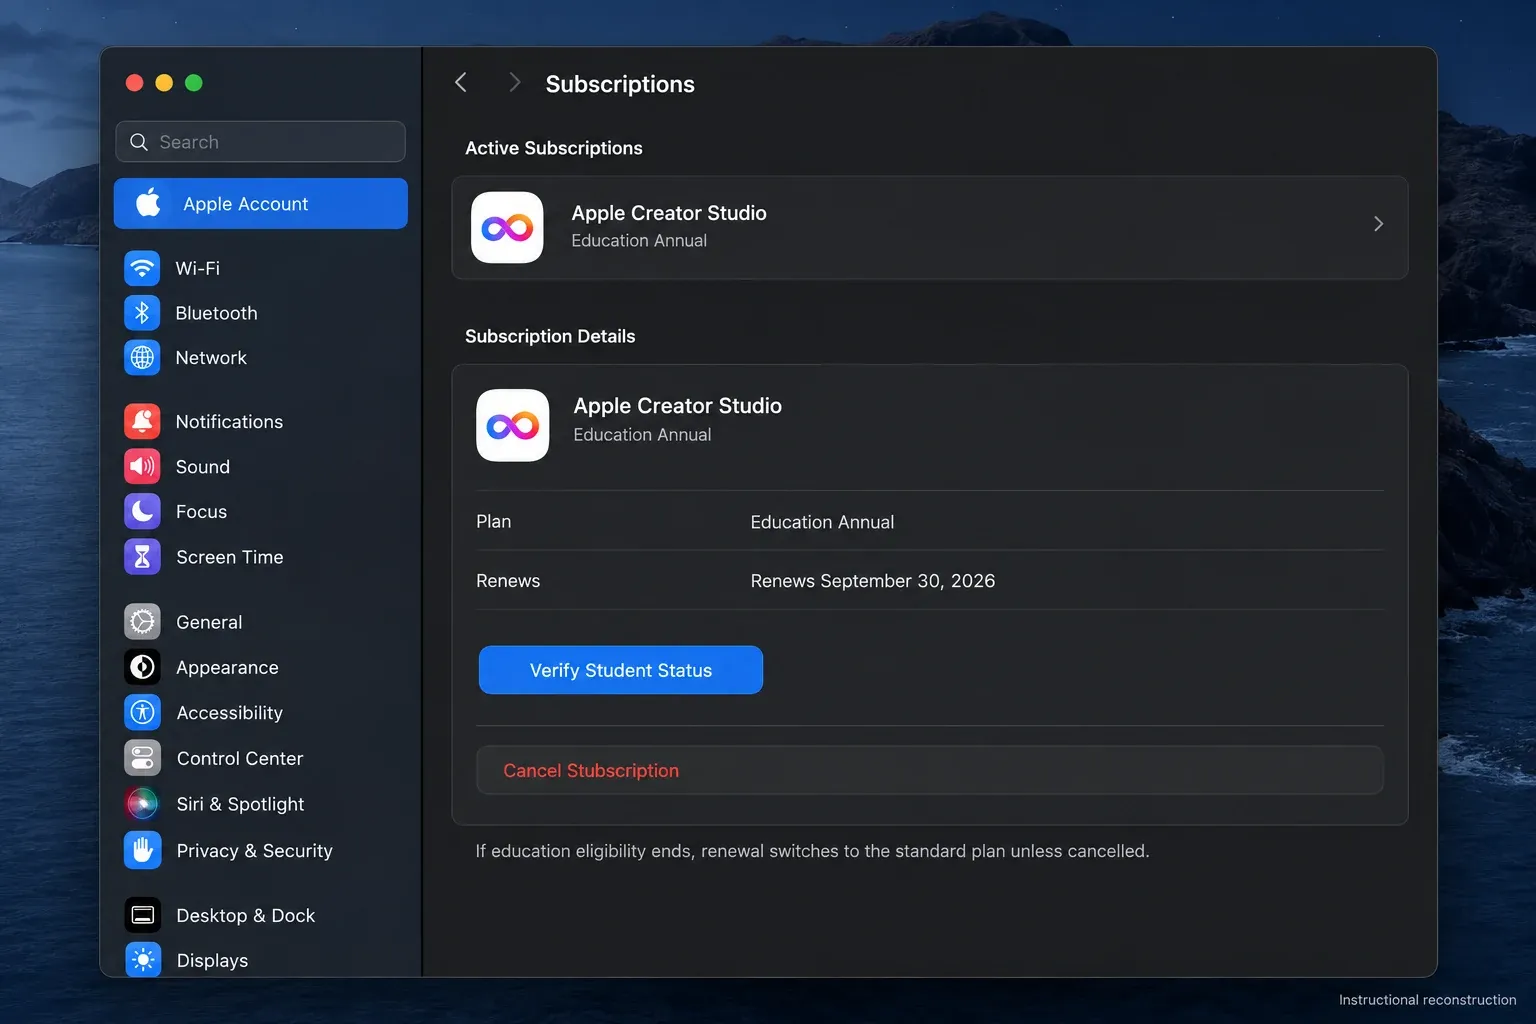Select Apple Account in the sidebar
Viewport: 1536px width, 1024px height.
pos(261,203)
